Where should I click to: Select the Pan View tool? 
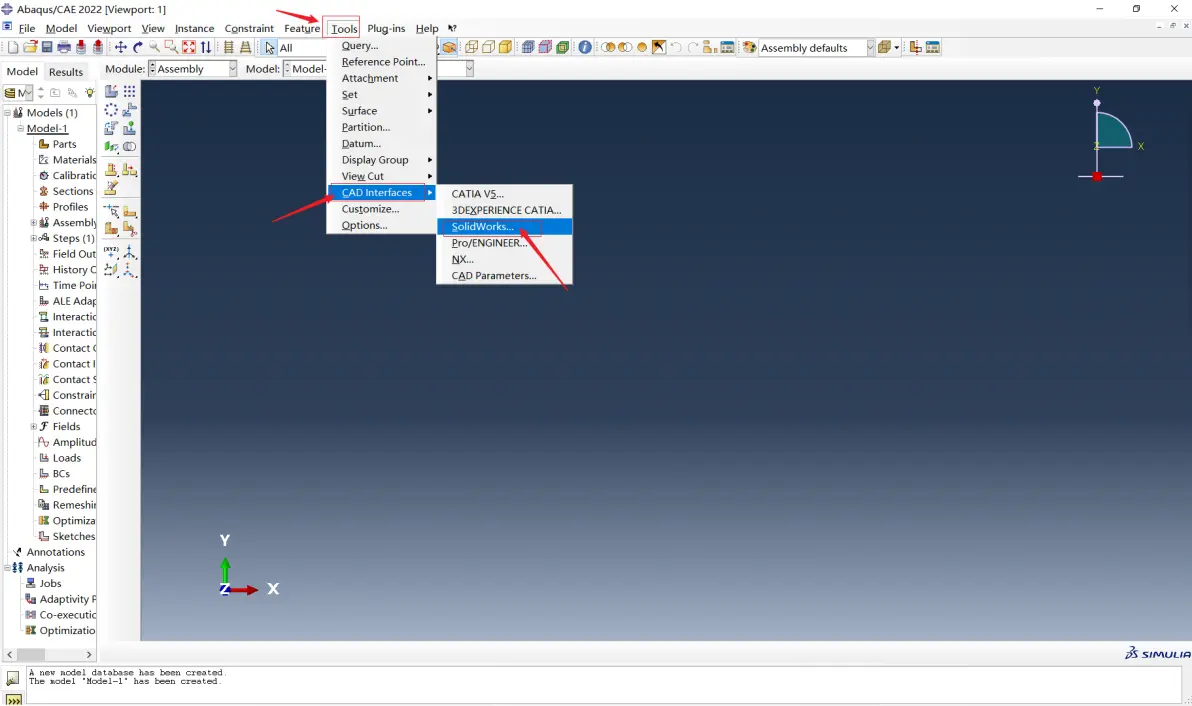click(121, 47)
